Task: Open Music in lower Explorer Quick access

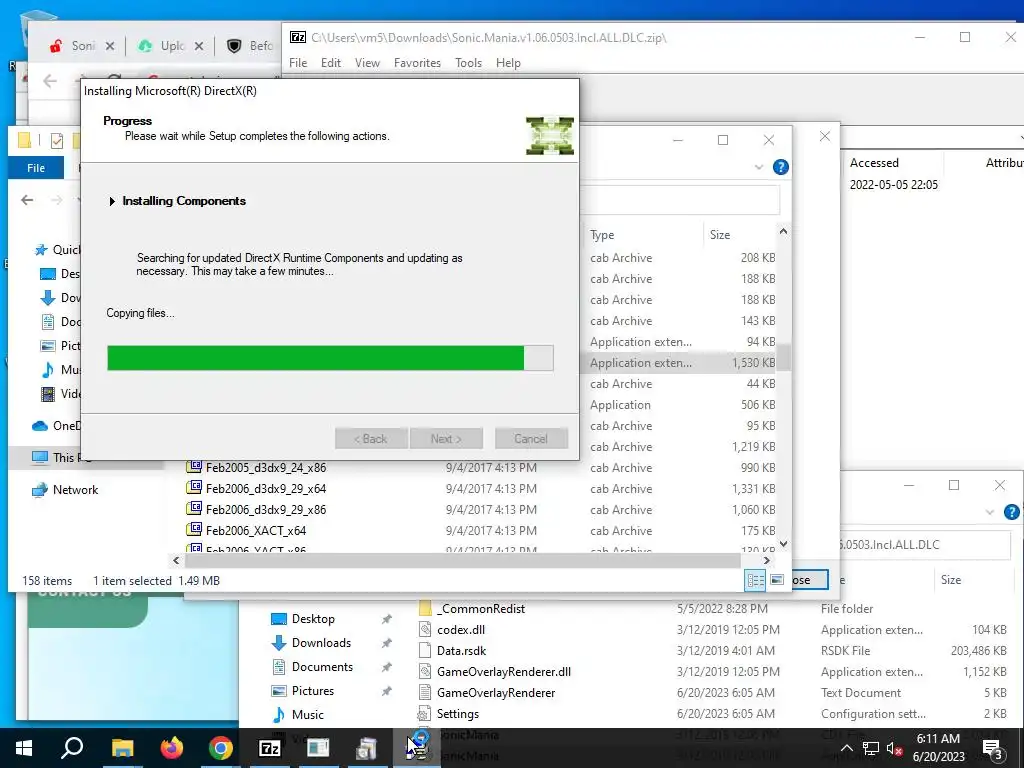Action: pyautogui.click(x=307, y=714)
